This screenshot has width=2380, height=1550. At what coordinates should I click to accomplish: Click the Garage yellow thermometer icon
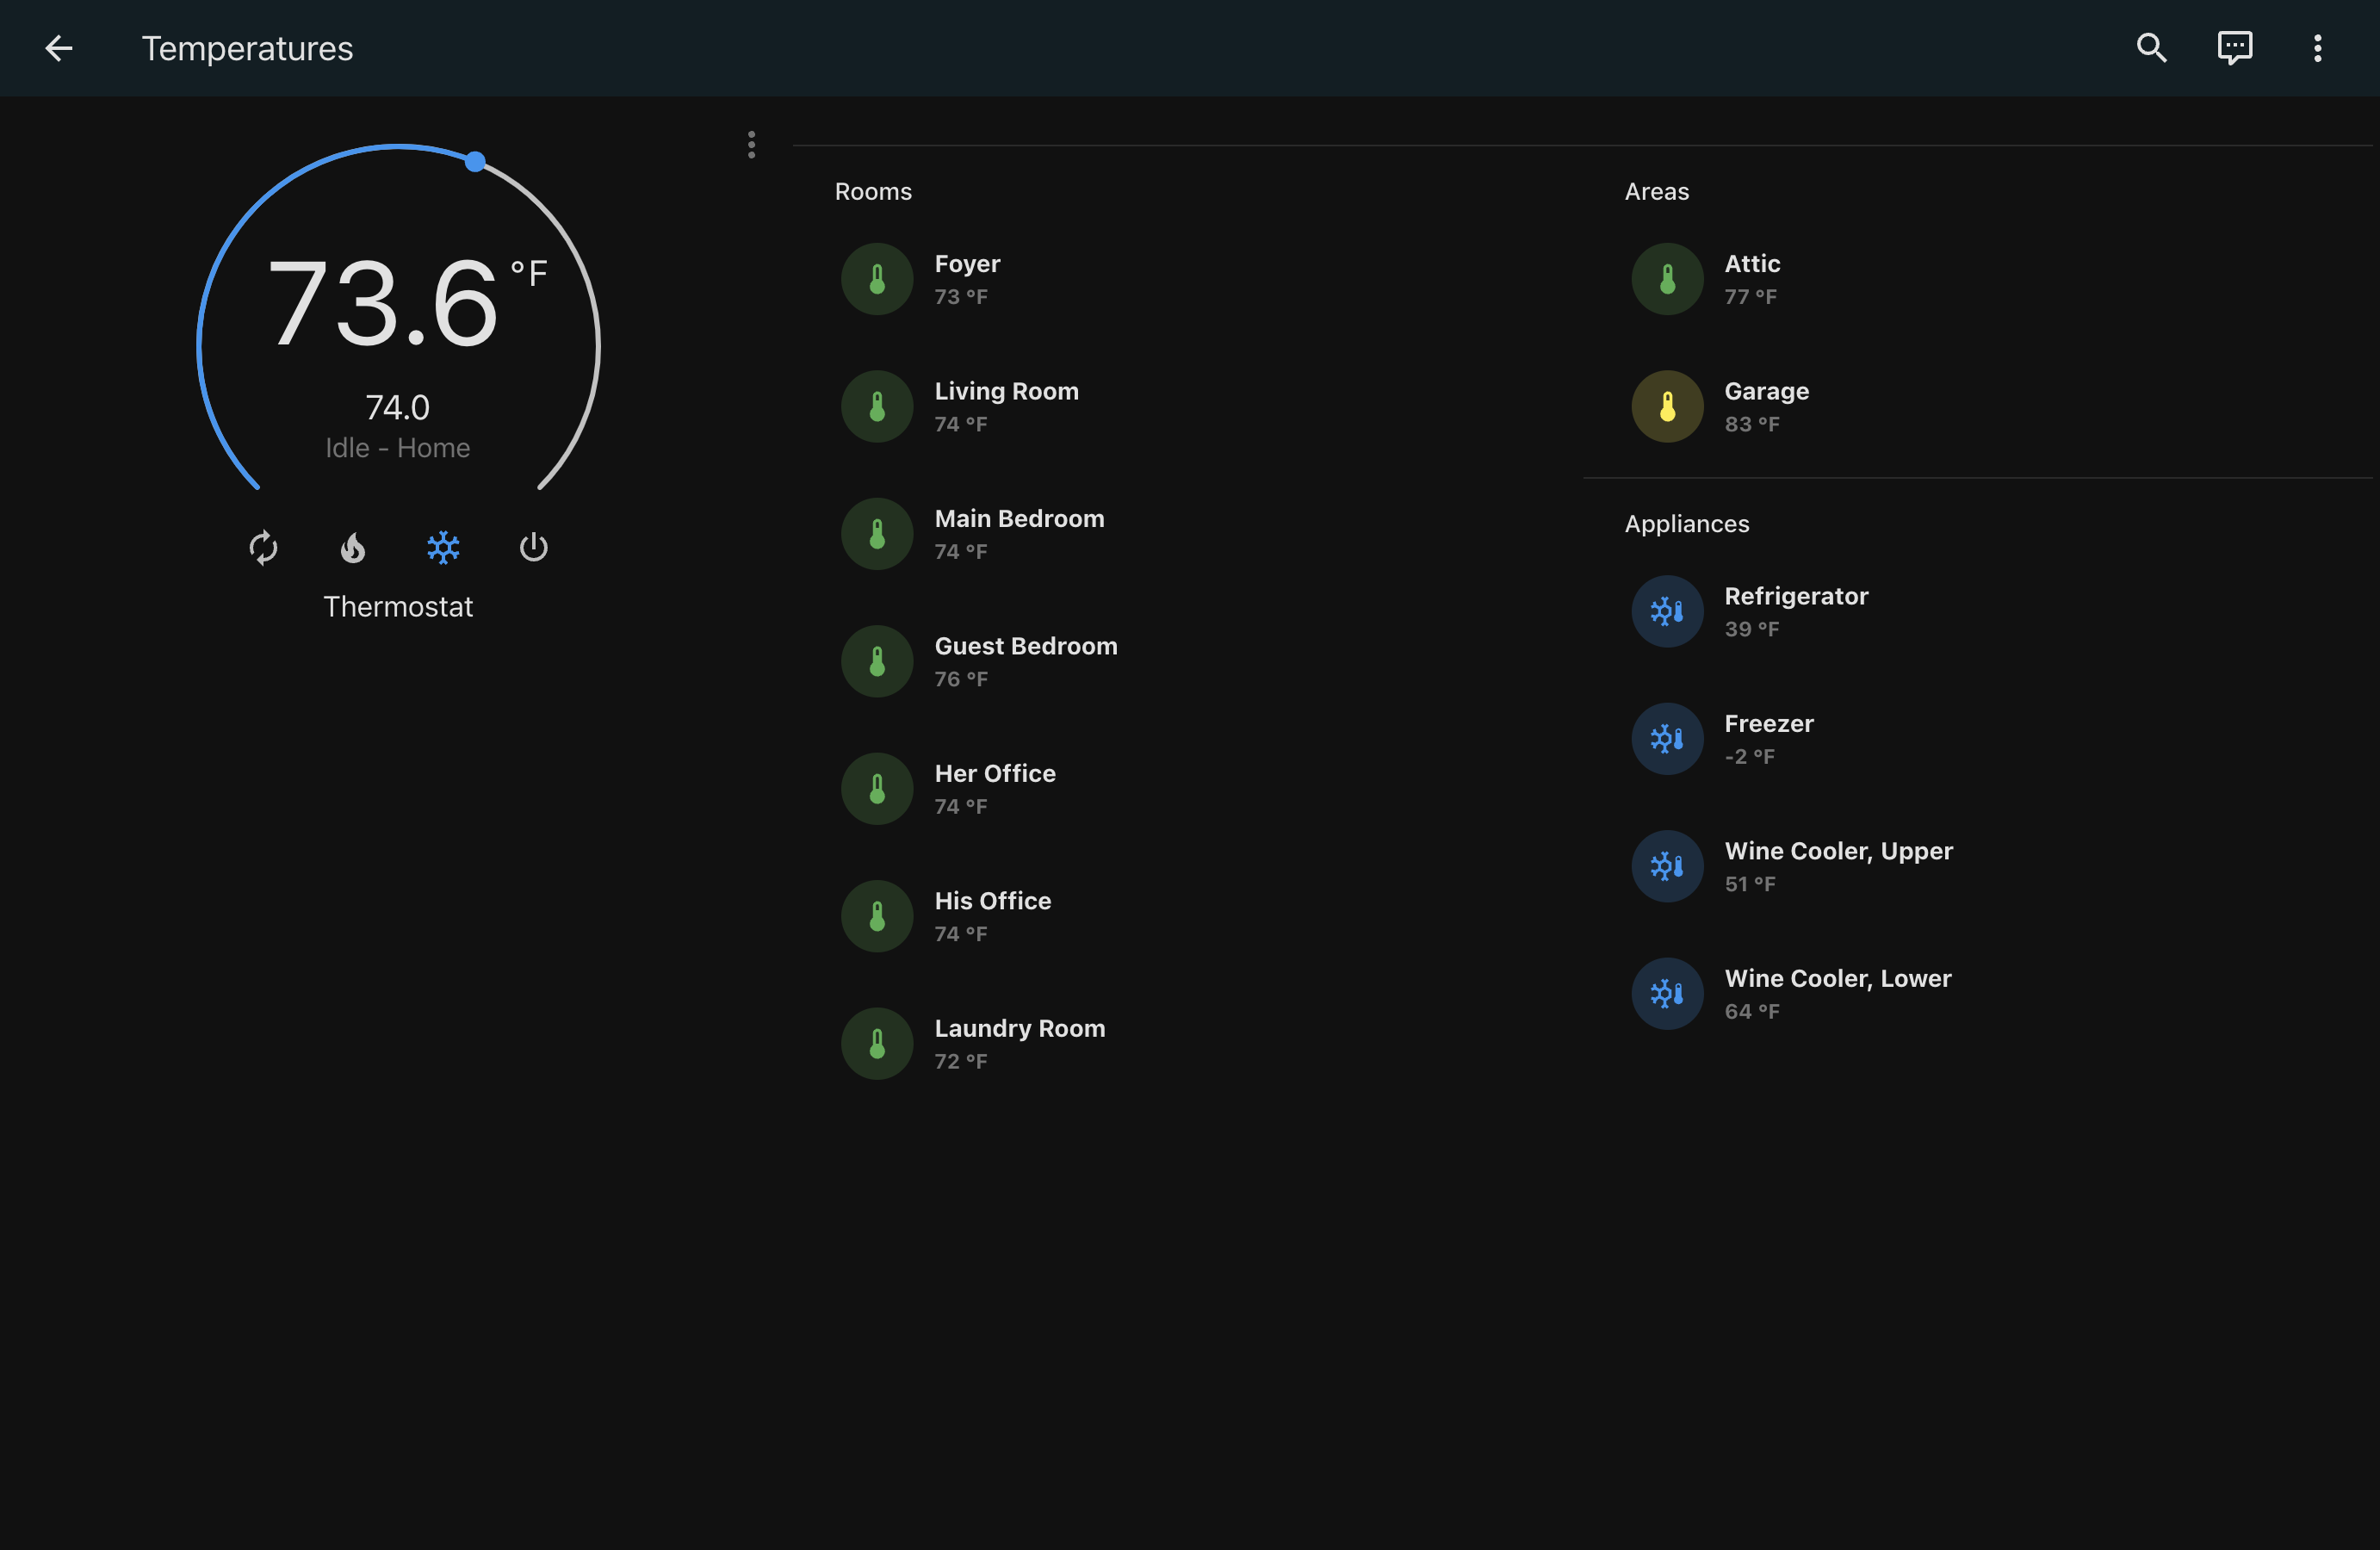tap(1667, 407)
